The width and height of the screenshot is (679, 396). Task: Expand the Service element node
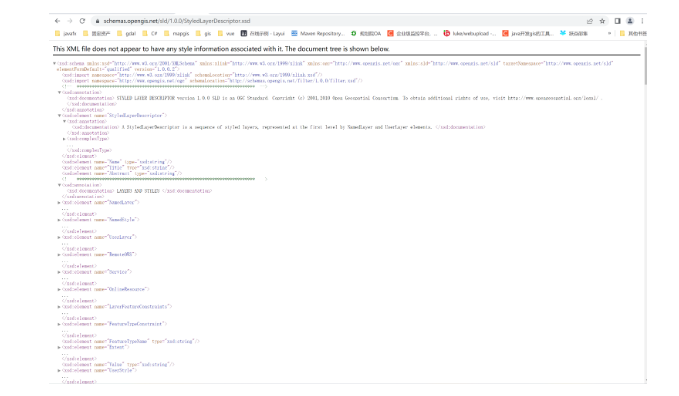[x=59, y=272]
